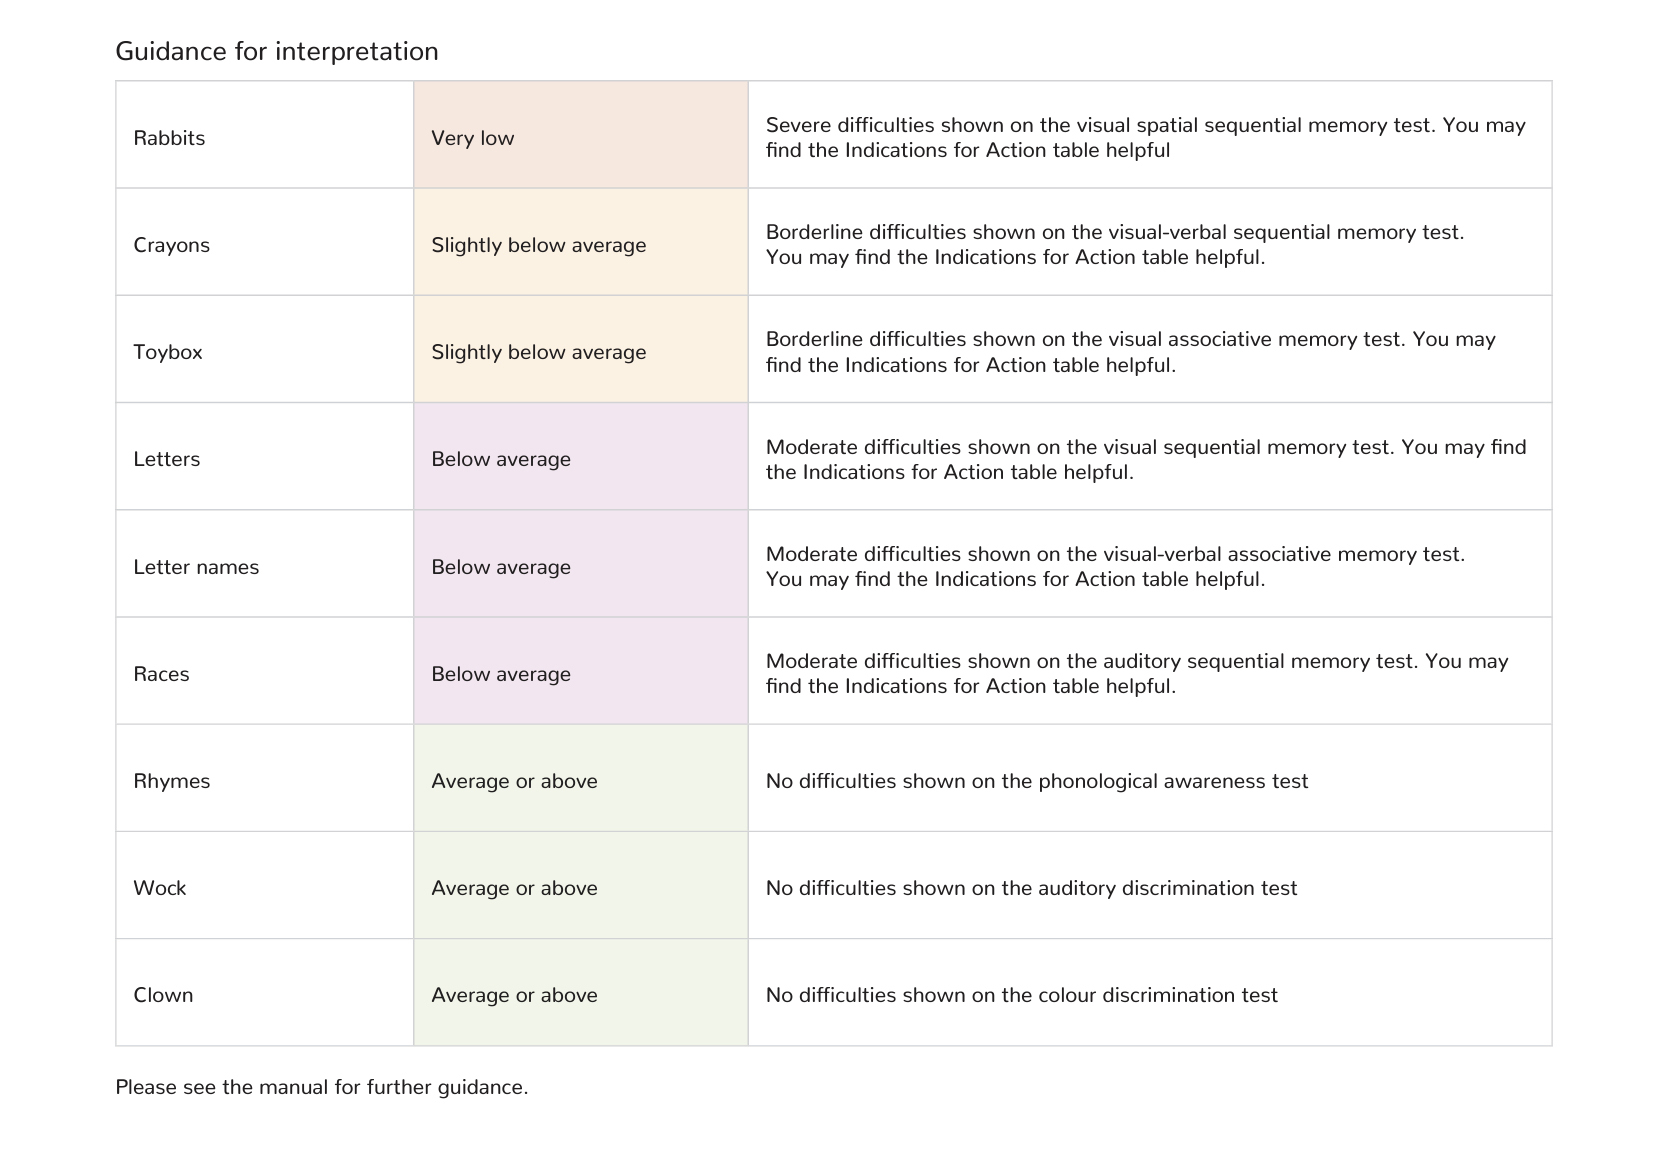The image size is (1668, 1151).
Task: Select the Rhymes test name cell
Action: [x=265, y=778]
